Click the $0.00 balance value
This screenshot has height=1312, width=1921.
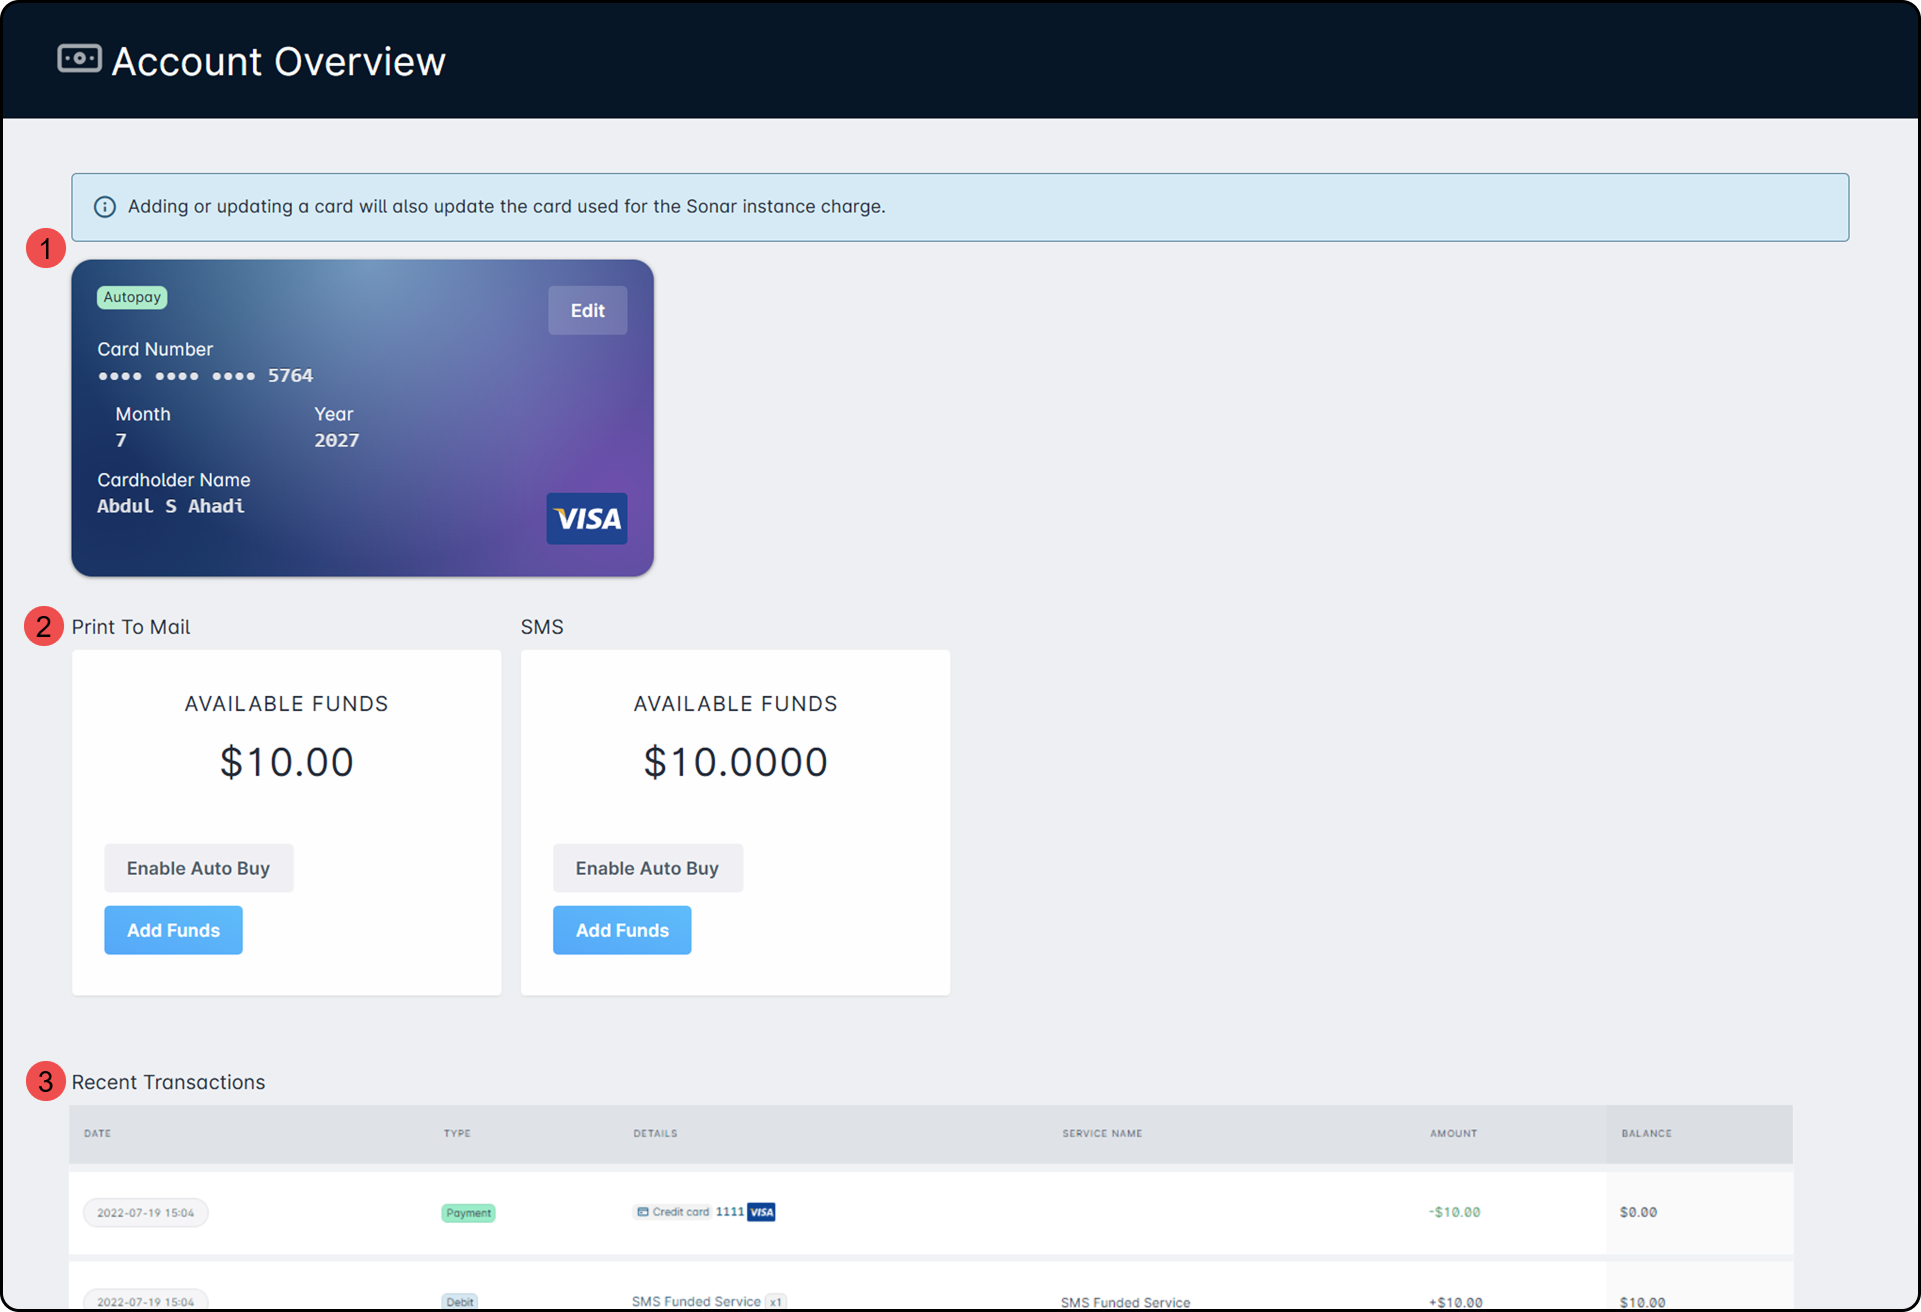click(1638, 1212)
